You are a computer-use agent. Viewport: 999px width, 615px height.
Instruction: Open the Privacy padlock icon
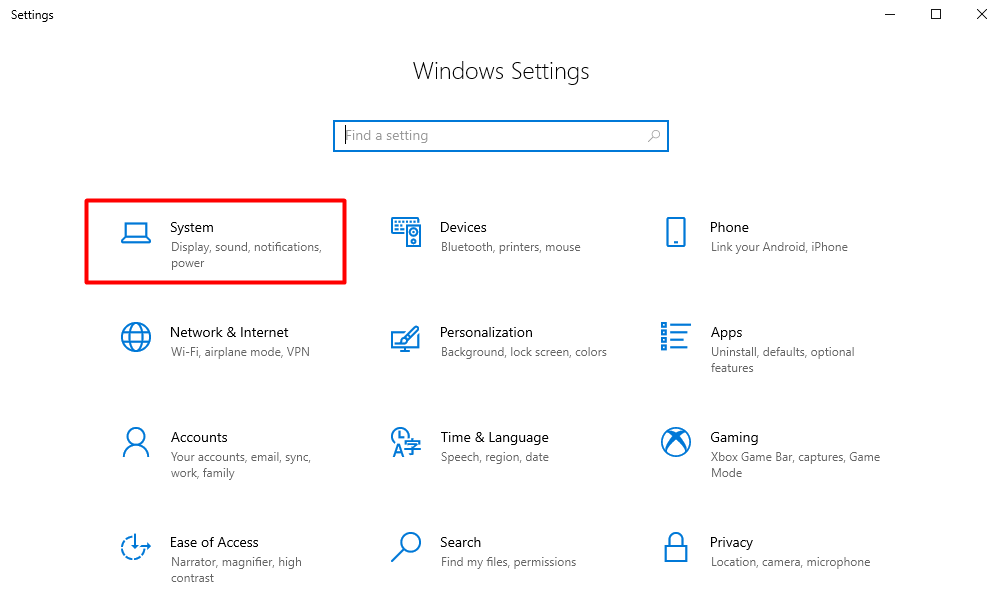pyautogui.click(x=675, y=547)
